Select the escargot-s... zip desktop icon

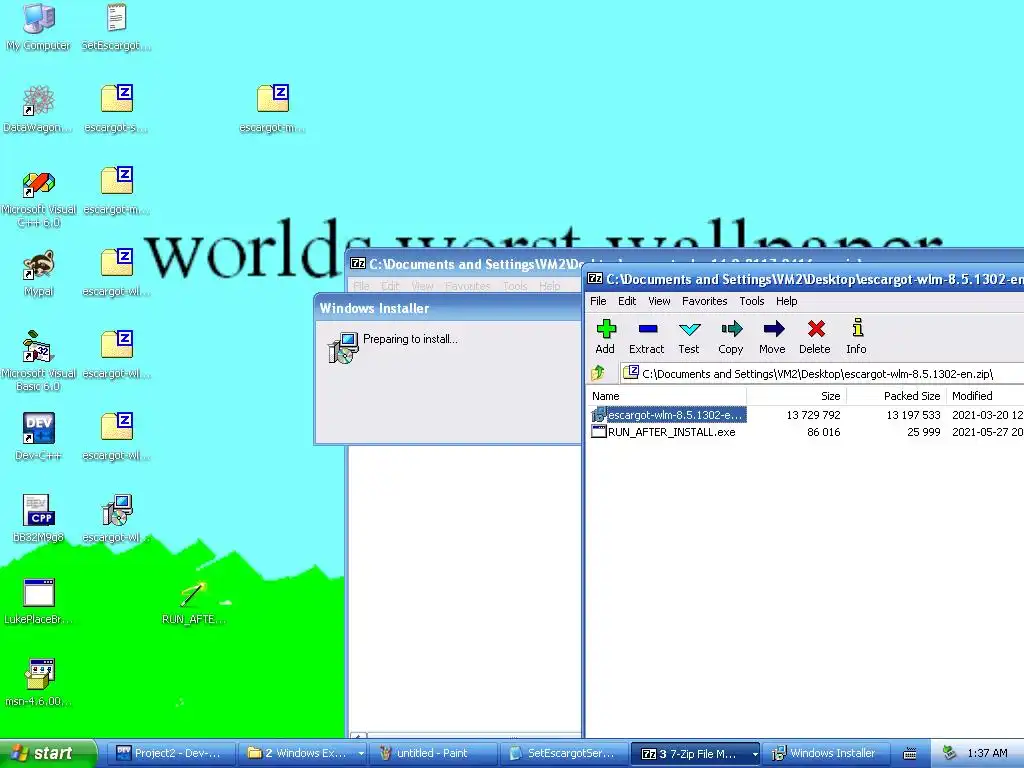(x=116, y=108)
